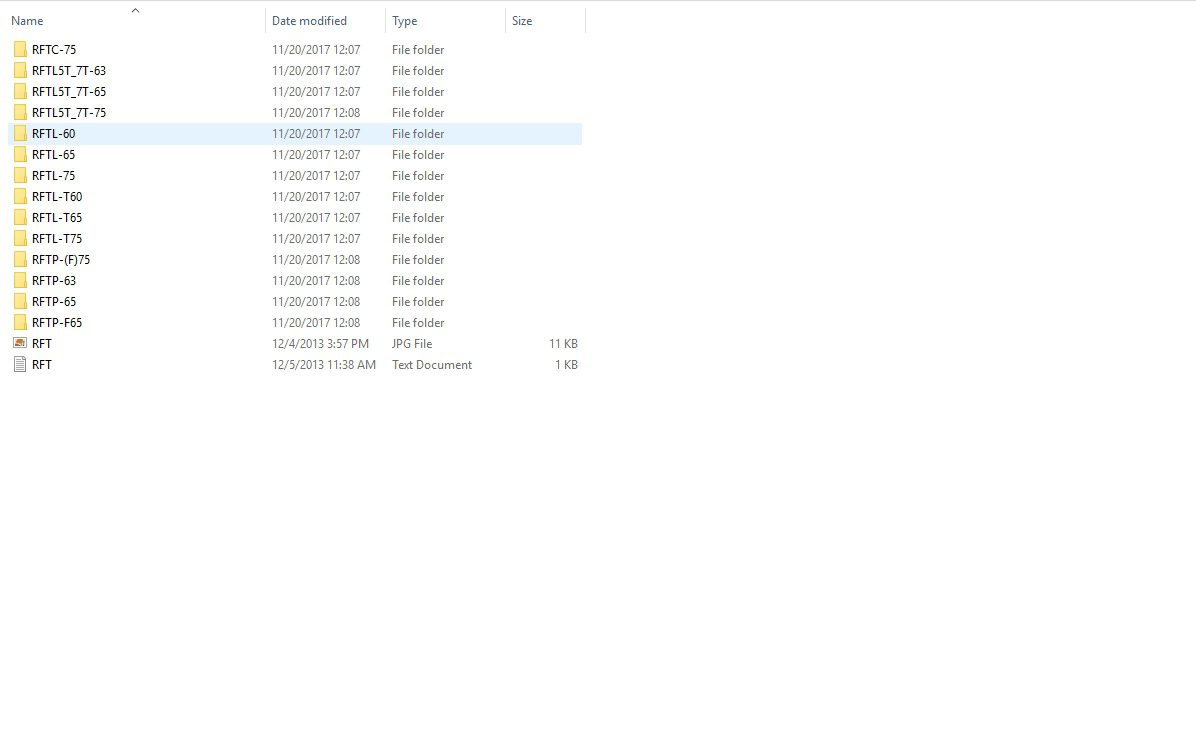Click the JPG File type cell
1196x738 pixels.
click(412, 344)
